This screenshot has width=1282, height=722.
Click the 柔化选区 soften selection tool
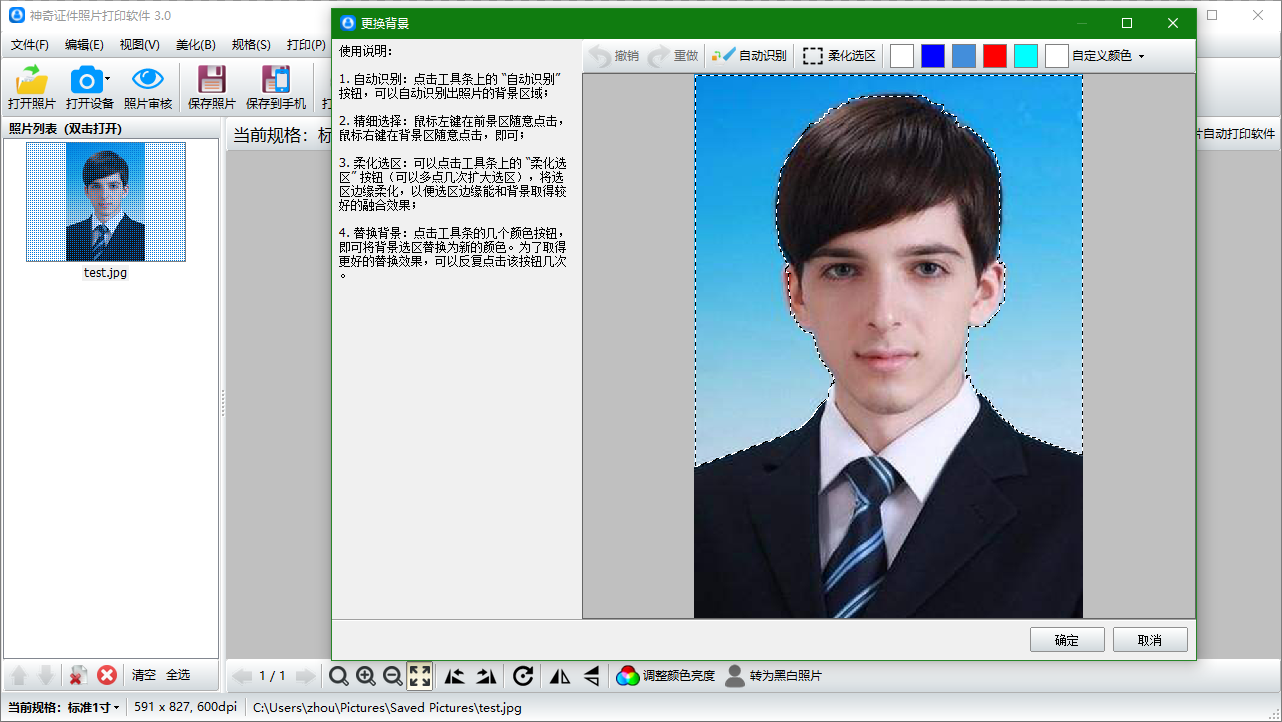coord(839,56)
